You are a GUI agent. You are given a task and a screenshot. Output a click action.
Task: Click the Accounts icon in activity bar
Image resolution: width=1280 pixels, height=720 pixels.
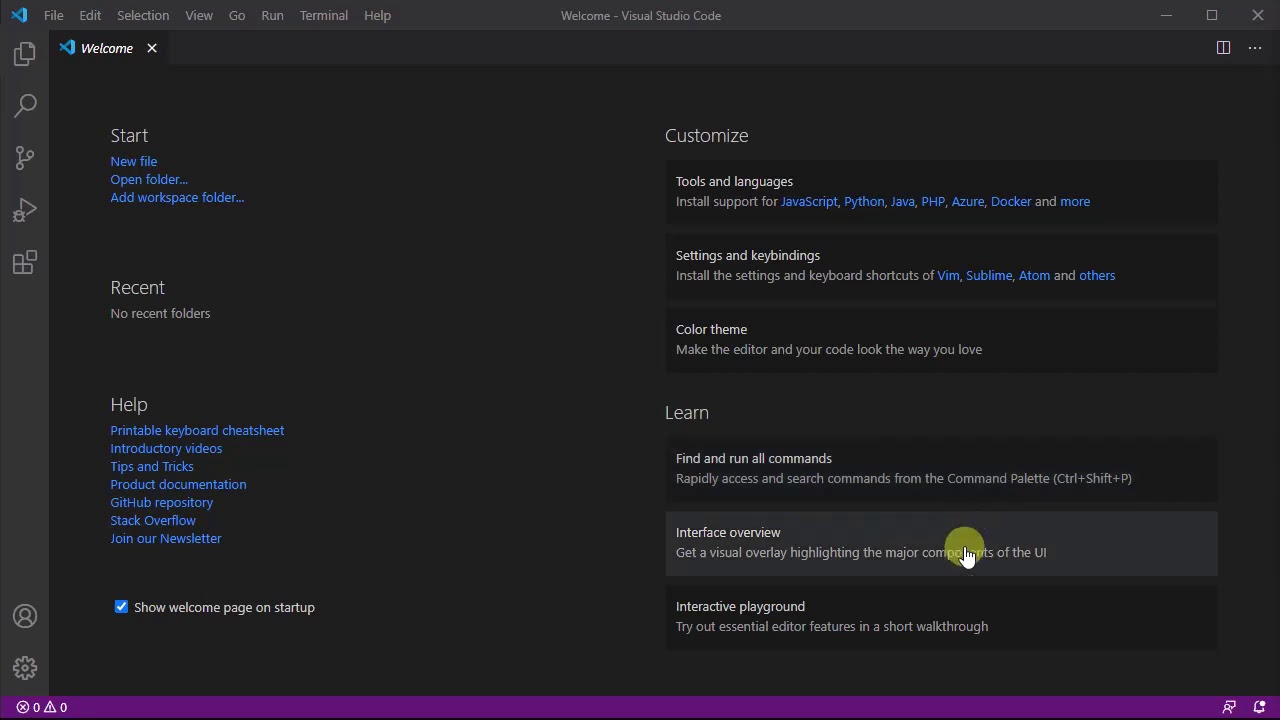(x=25, y=617)
